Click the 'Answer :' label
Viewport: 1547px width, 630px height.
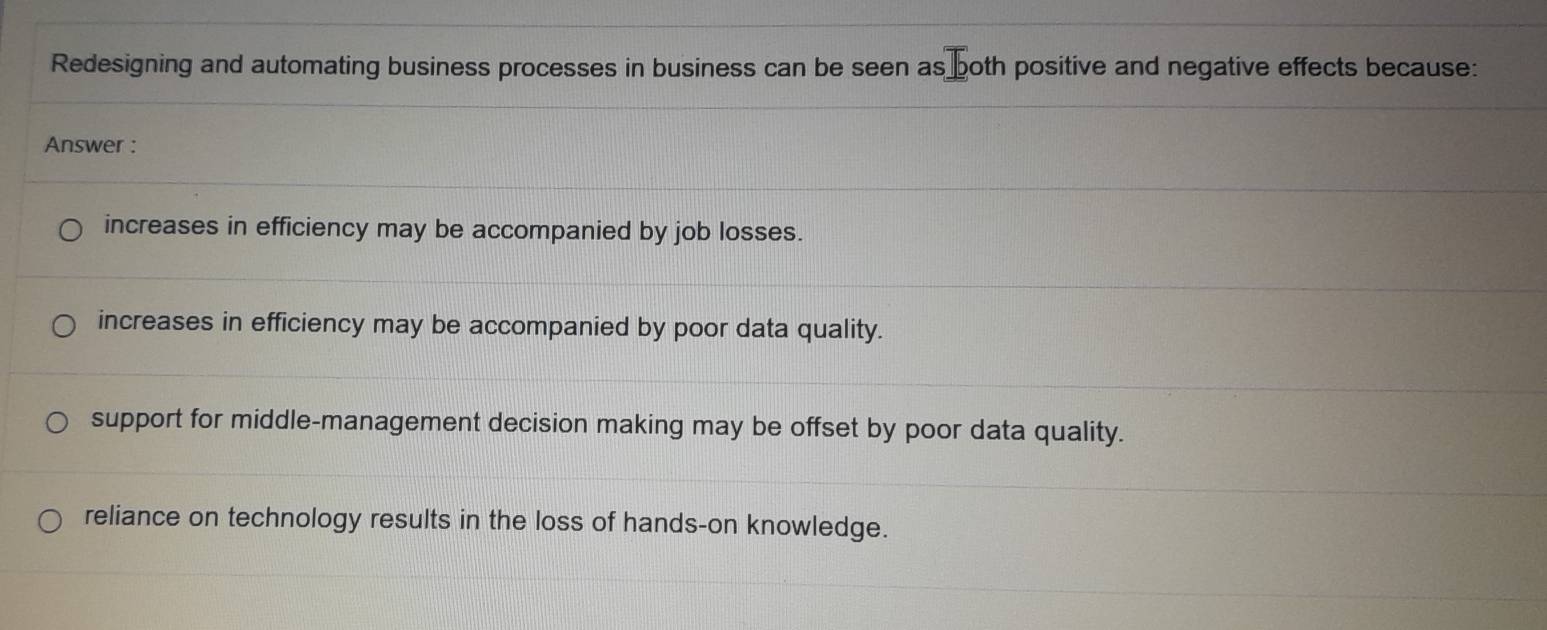point(90,145)
